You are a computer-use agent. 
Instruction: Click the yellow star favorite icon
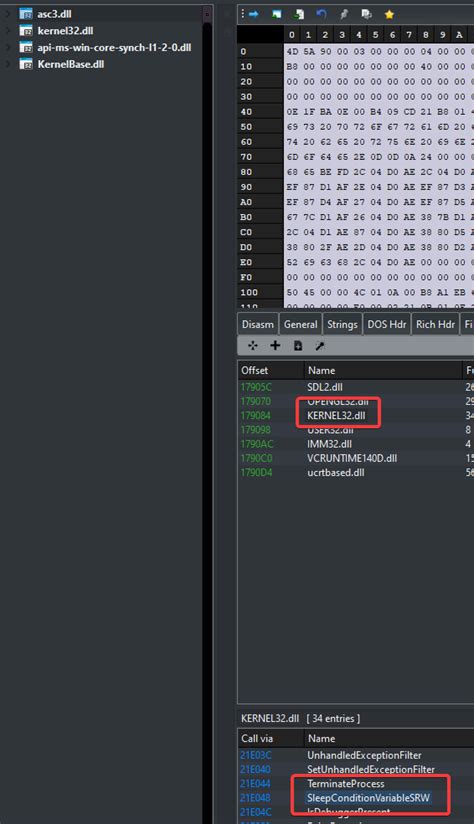point(389,14)
